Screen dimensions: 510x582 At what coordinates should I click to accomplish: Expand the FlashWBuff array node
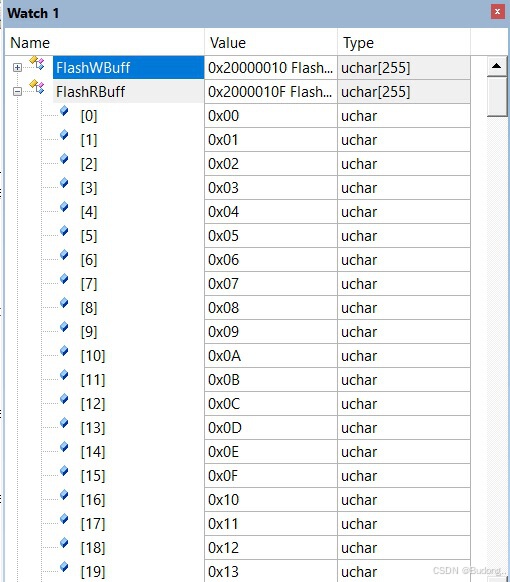pos(17,68)
